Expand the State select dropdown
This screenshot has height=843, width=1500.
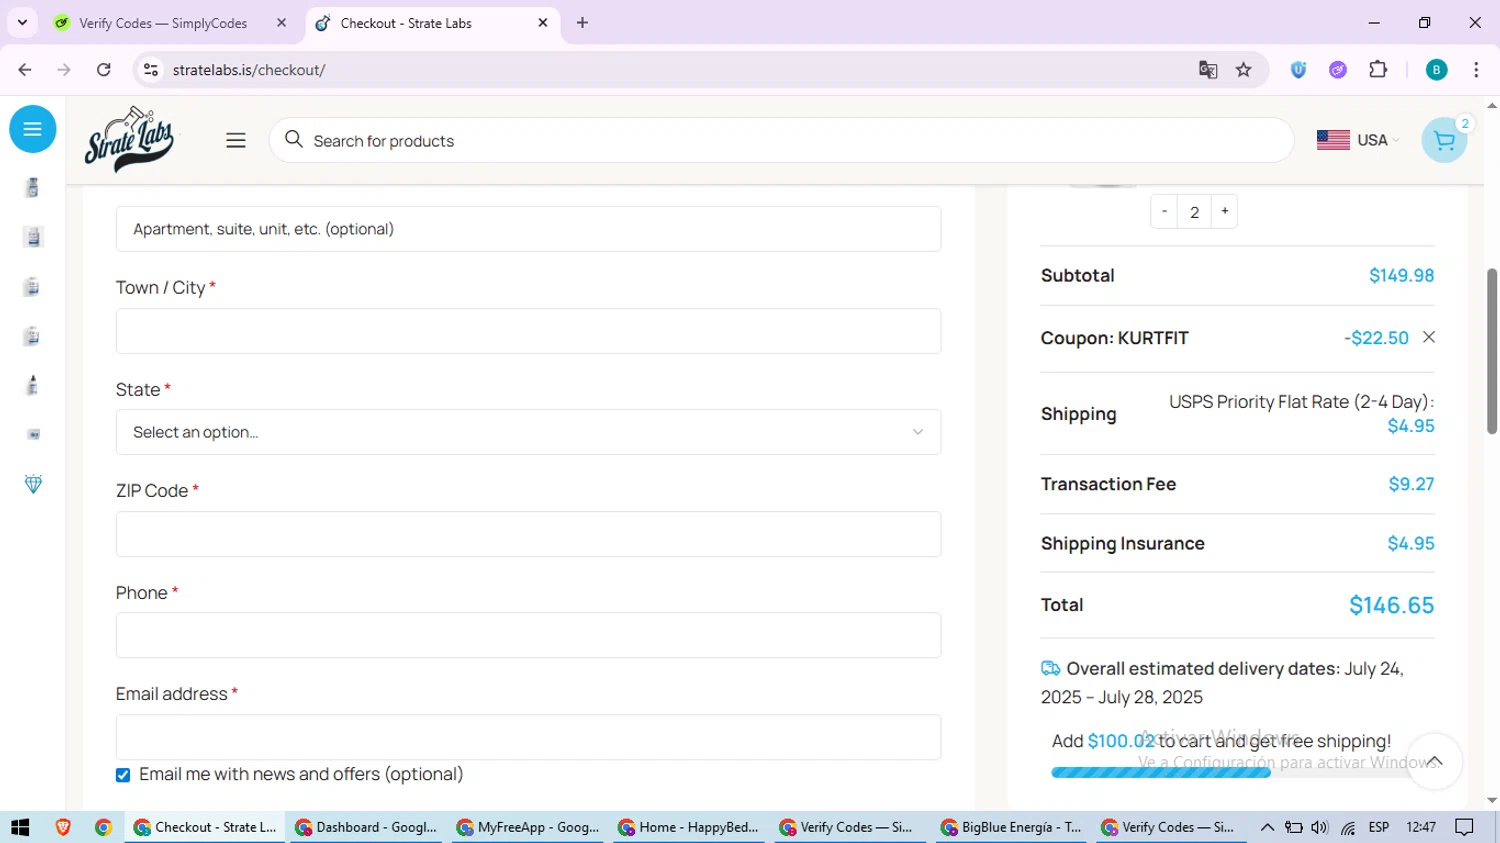528,432
